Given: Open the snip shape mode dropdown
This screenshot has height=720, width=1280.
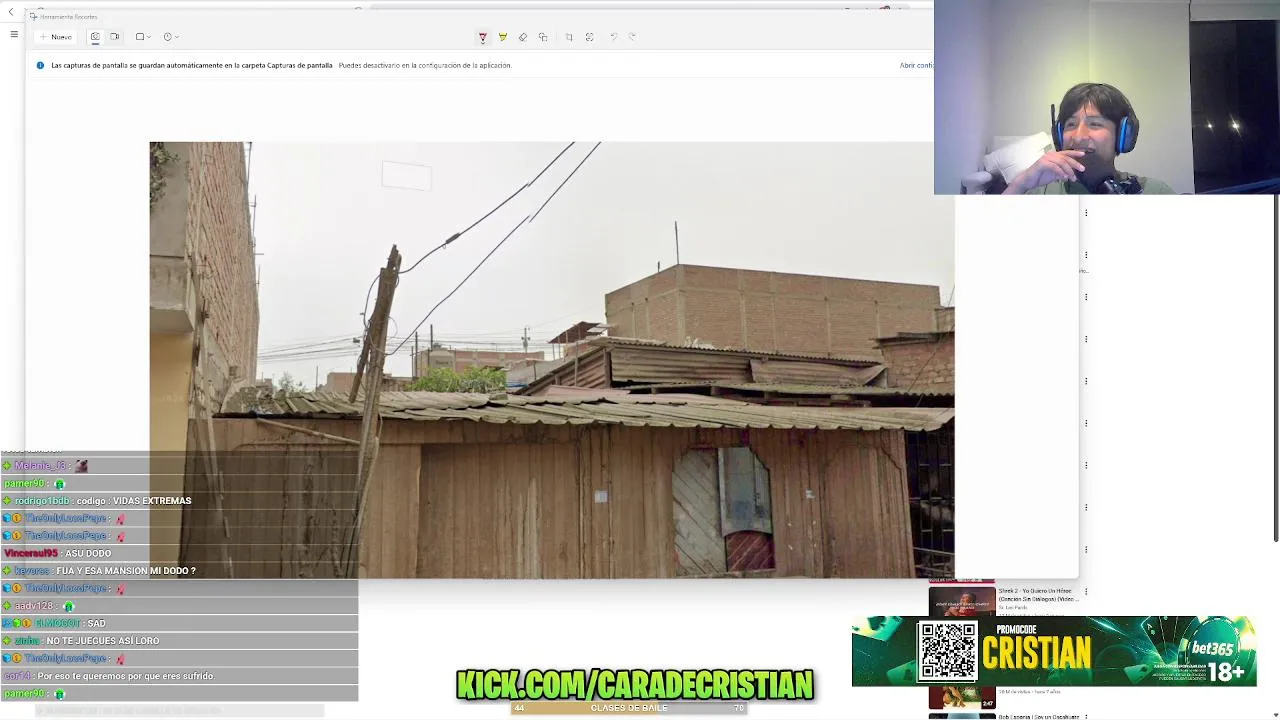Looking at the screenshot, I should coord(143,37).
